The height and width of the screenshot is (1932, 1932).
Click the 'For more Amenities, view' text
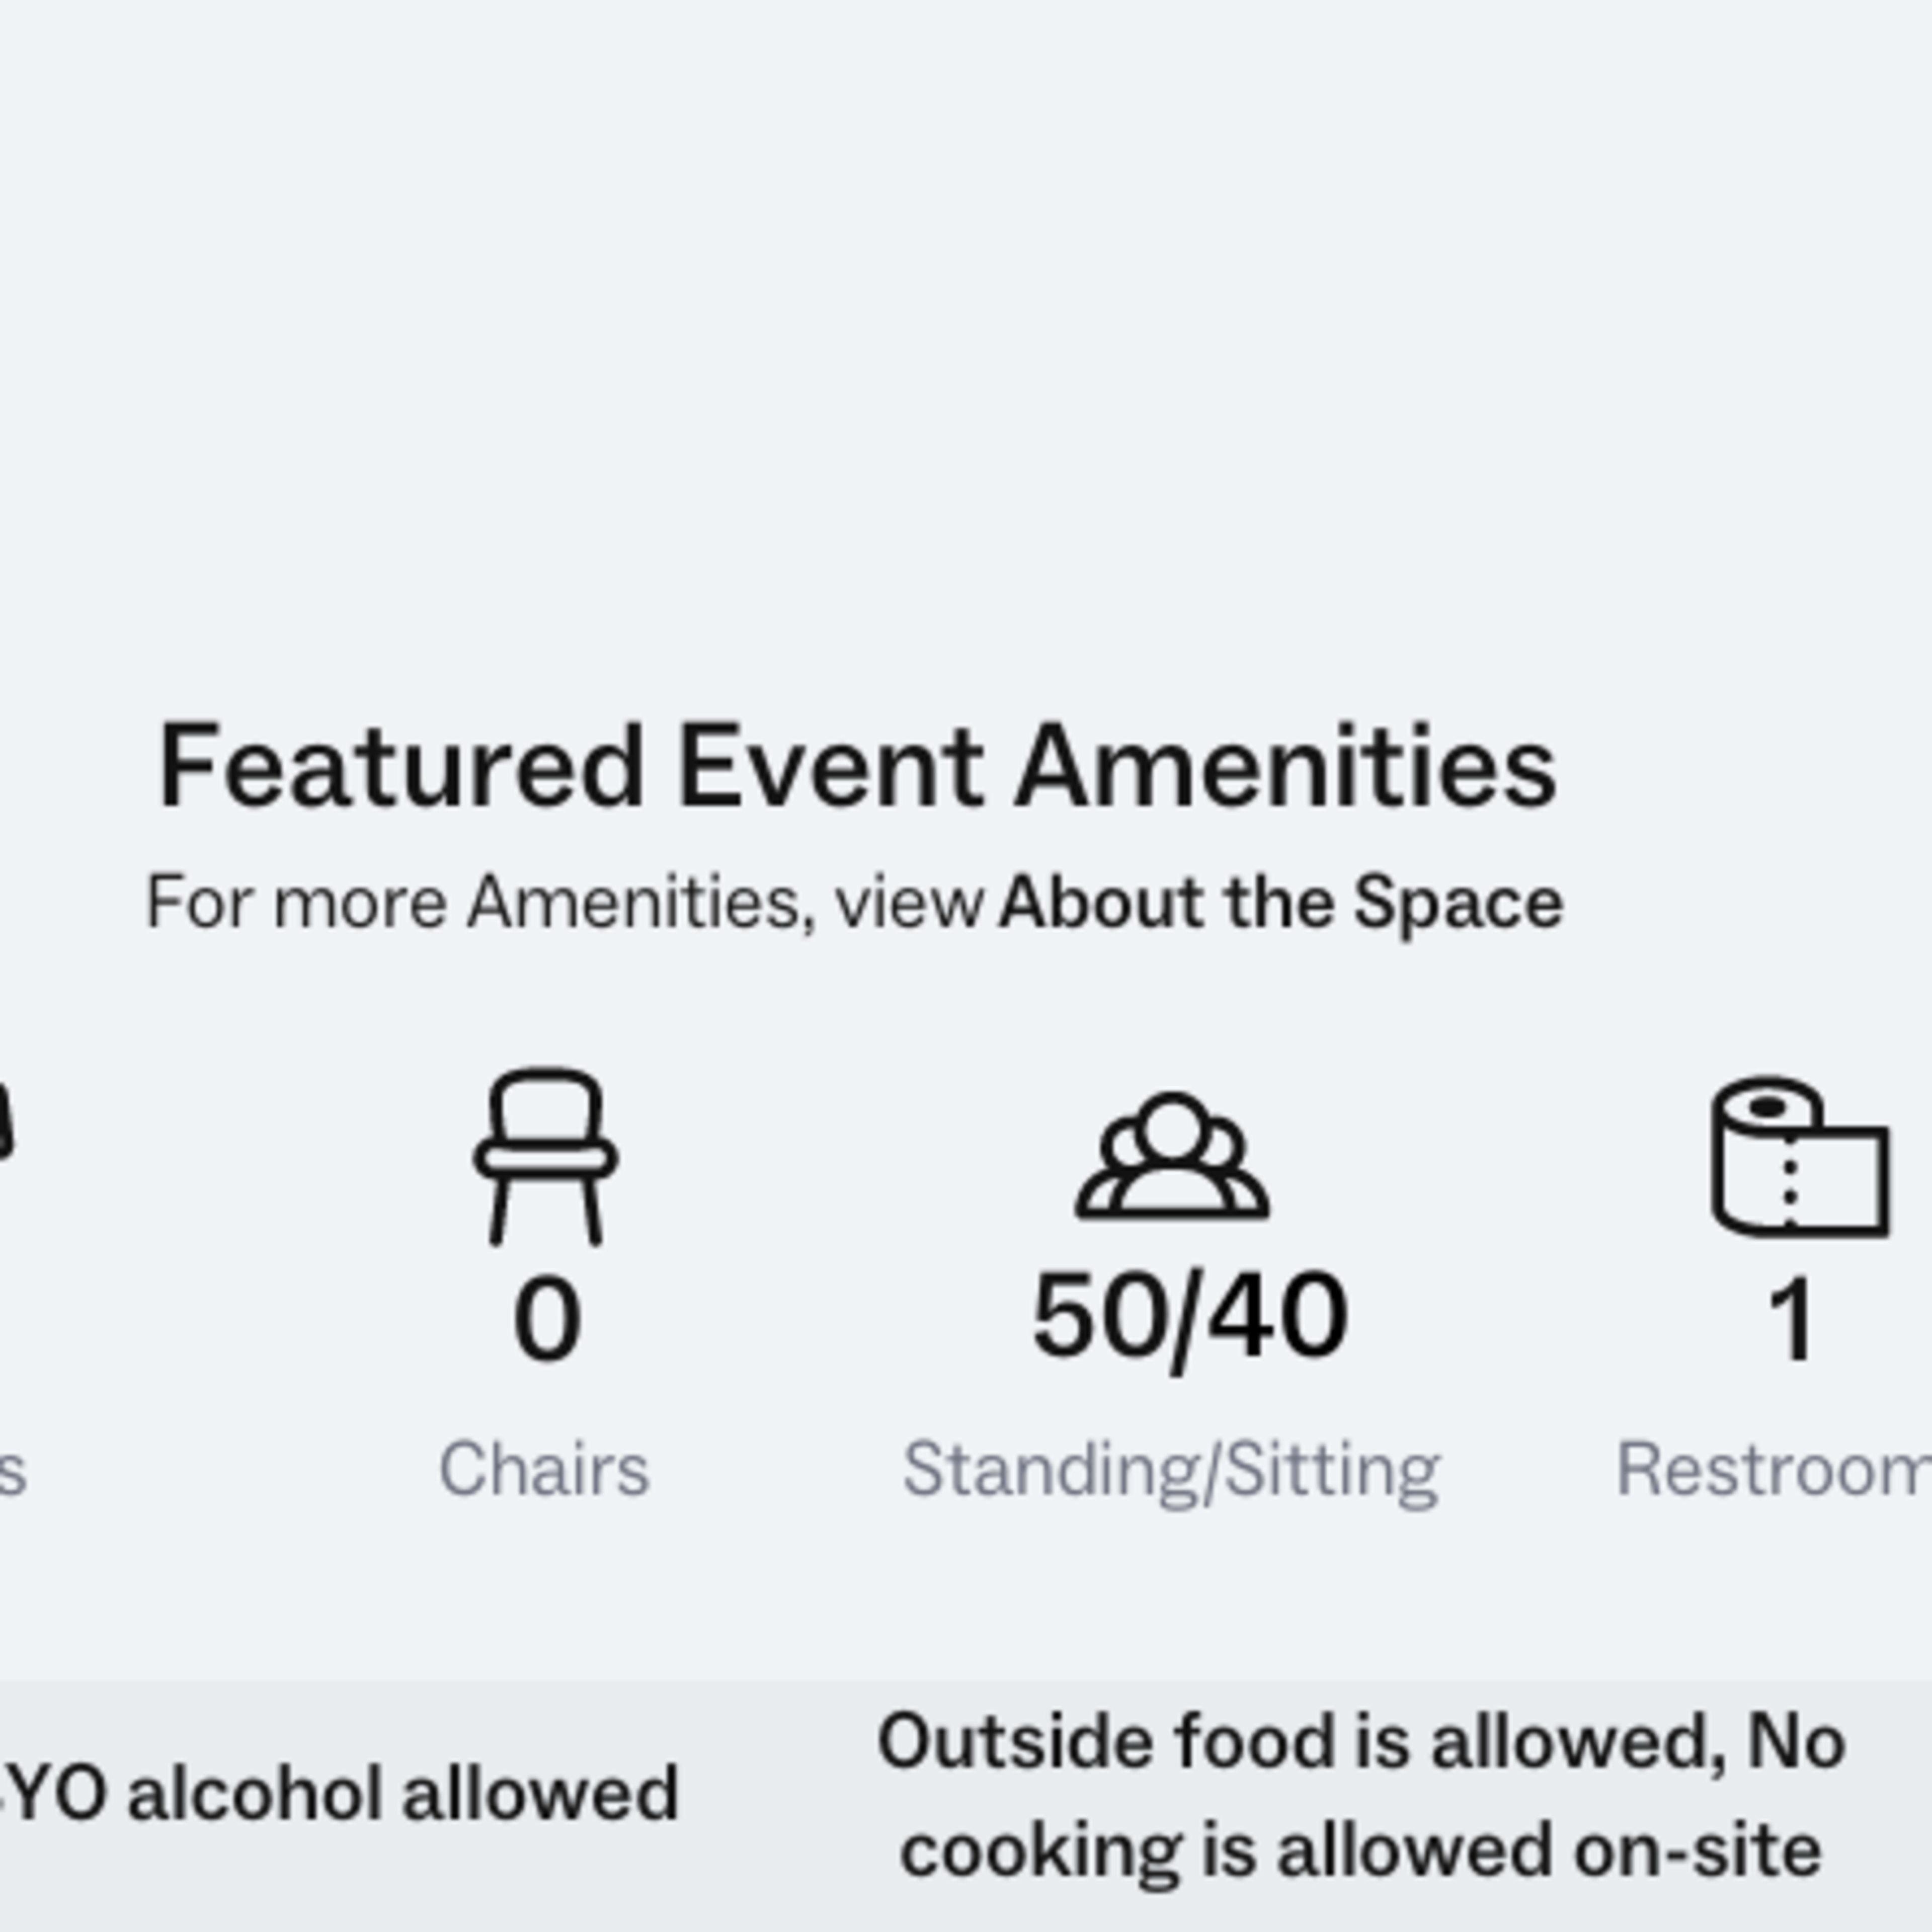[566, 903]
